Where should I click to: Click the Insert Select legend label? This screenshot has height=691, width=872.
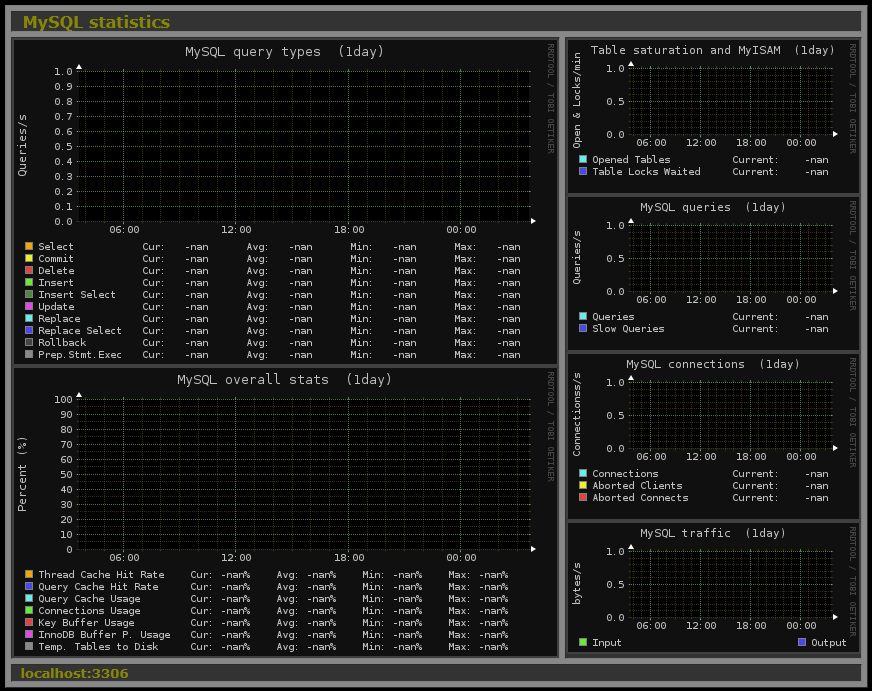point(77,295)
